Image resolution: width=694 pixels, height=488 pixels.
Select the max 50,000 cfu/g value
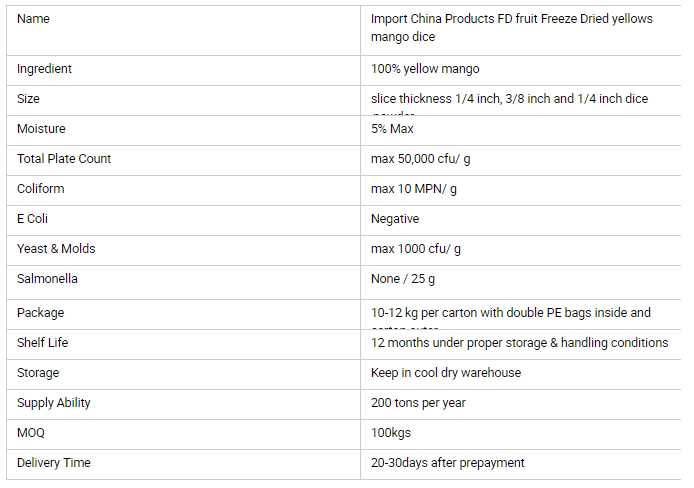[421, 159]
